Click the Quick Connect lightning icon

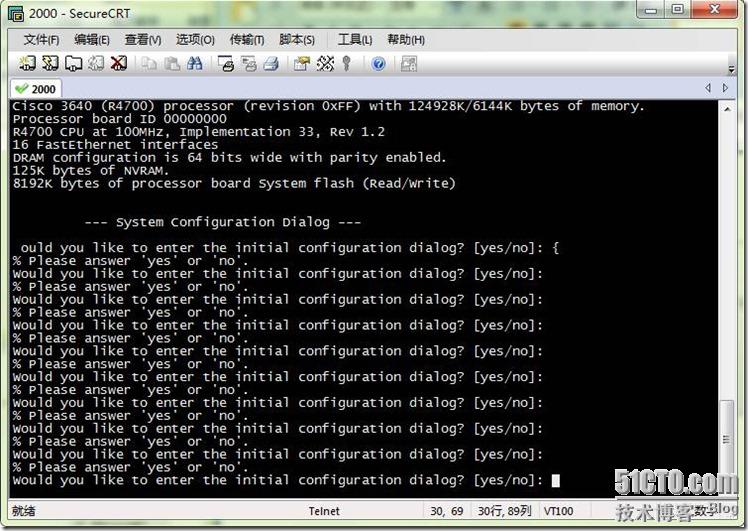(x=50, y=63)
